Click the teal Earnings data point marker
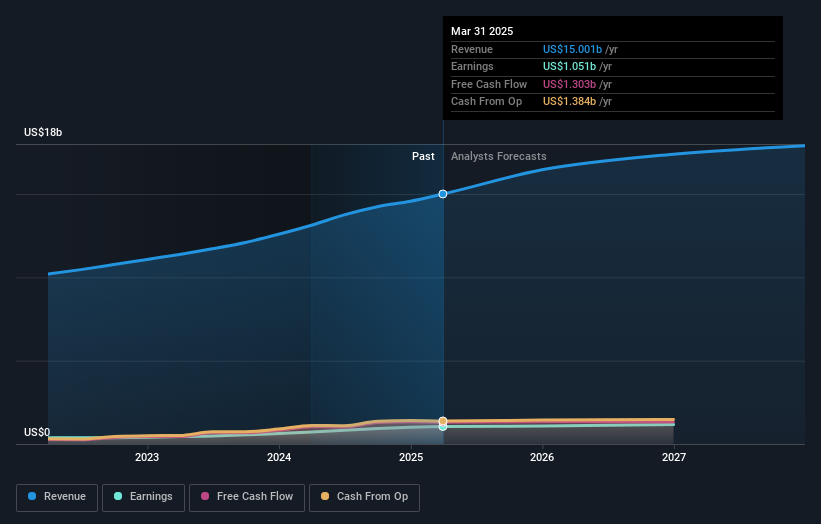This screenshot has height=524, width=821. (x=443, y=427)
